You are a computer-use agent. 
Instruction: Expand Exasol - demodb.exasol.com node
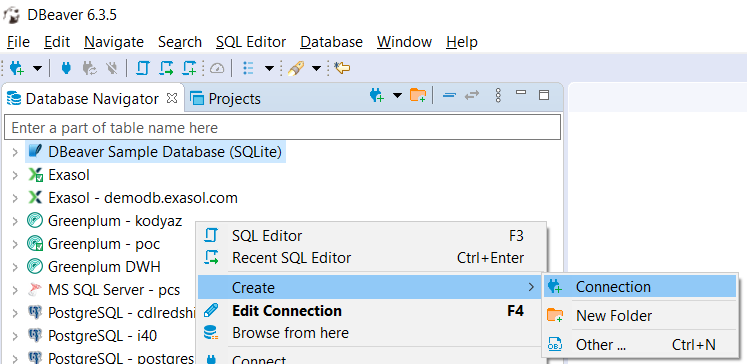tap(15, 198)
